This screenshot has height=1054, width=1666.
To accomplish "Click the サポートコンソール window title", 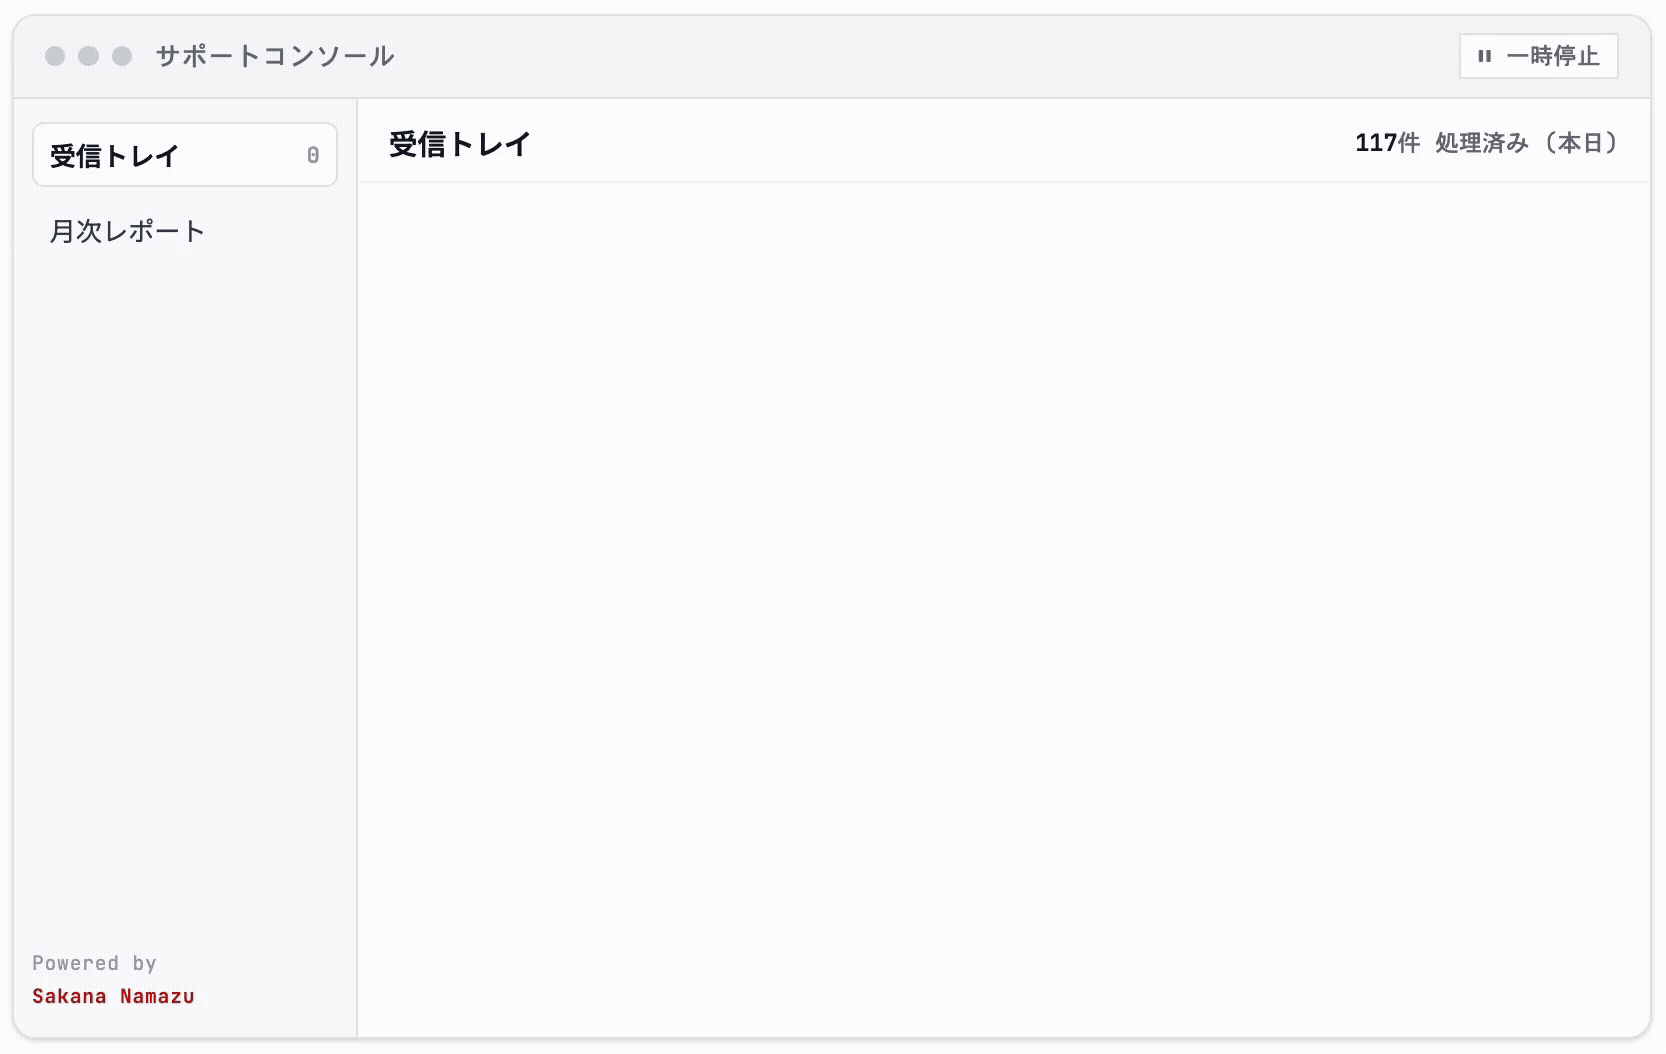I will pyautogui.click(x=275, y=56).
